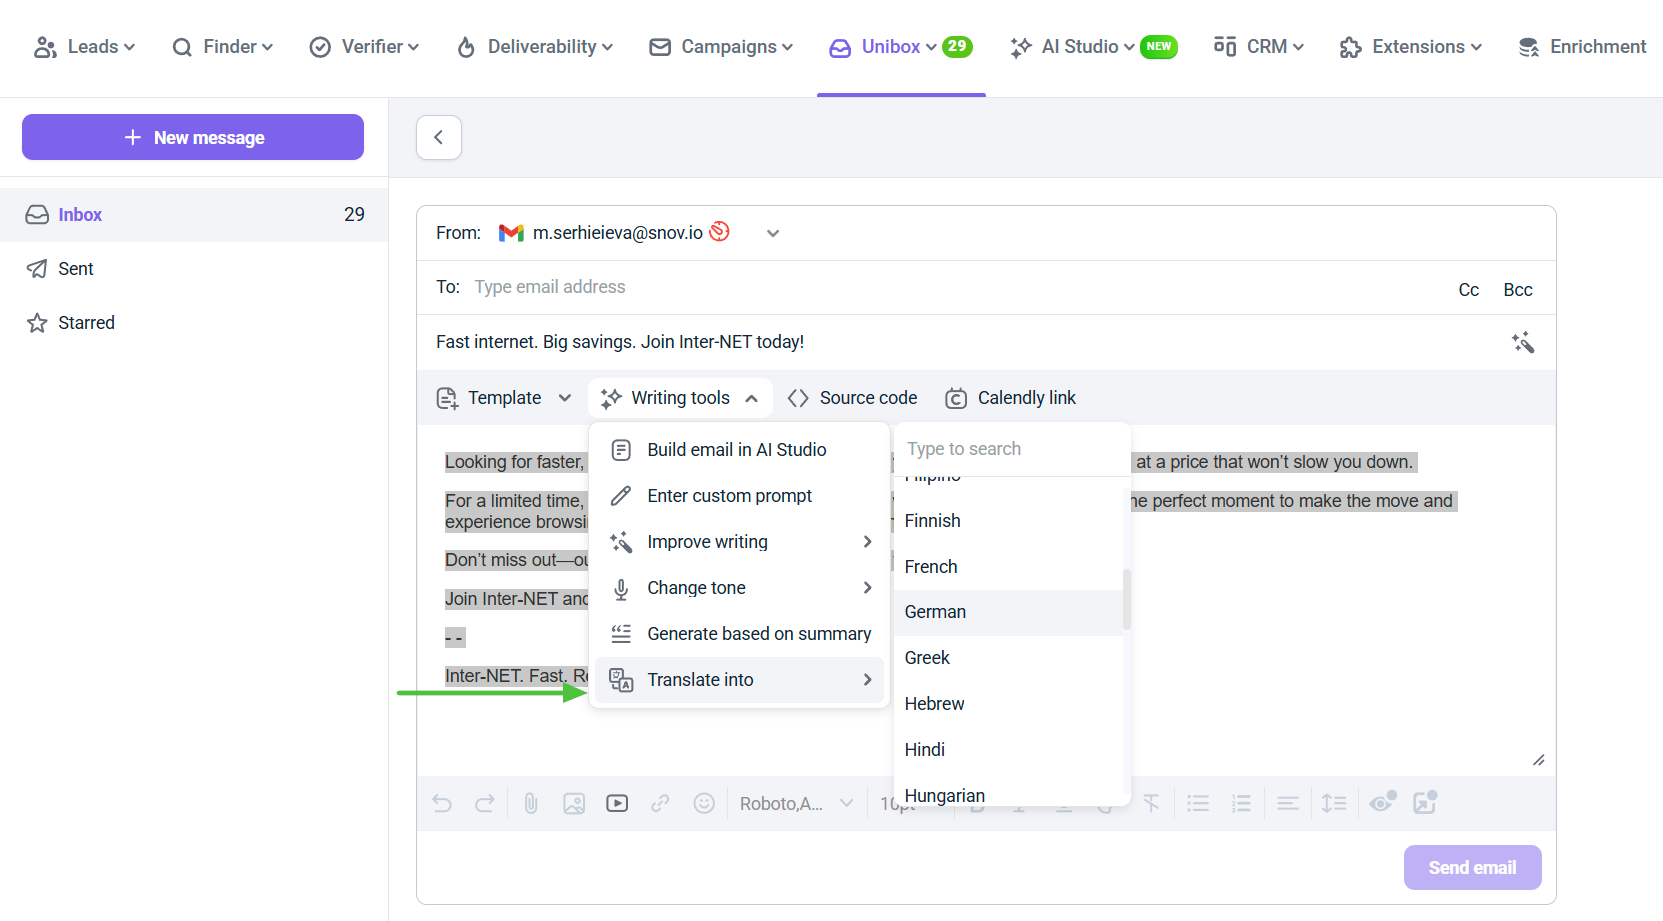Select Generate based on summary
This screenshot has width=1663, height=921.
[x=739, y=634]
